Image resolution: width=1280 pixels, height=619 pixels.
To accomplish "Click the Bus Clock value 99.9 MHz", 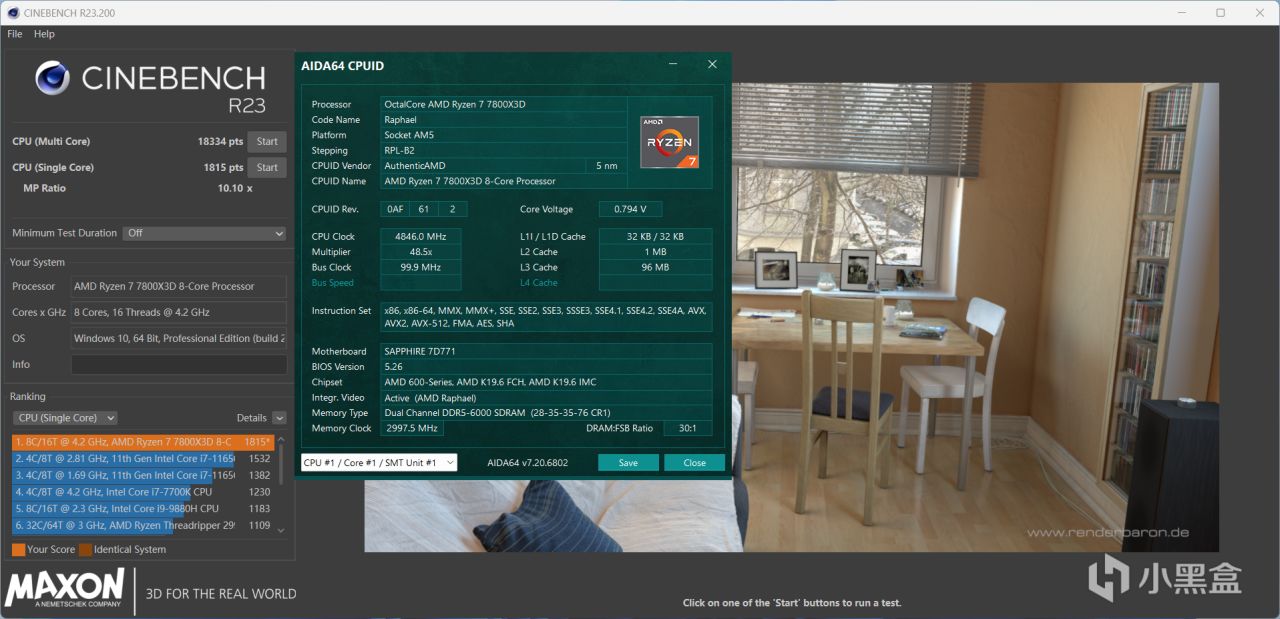I will 421,267.
